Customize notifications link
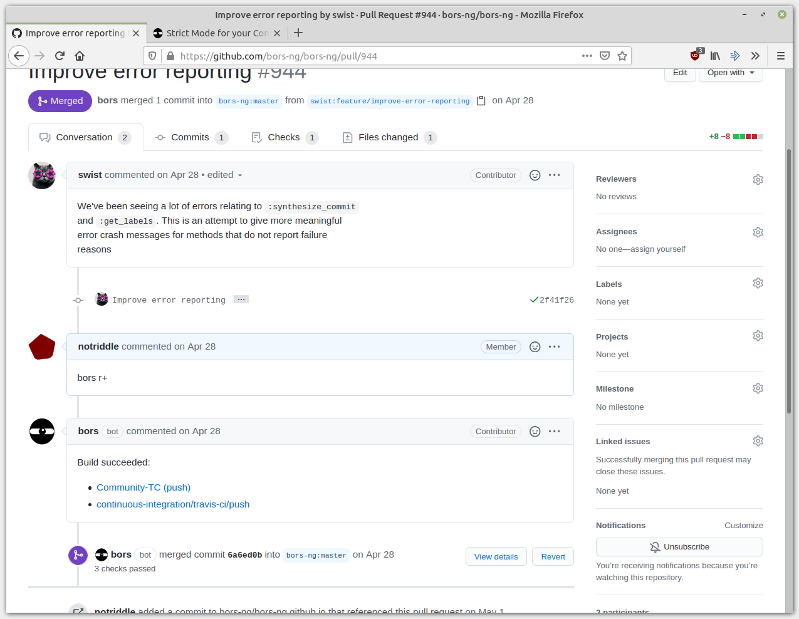 click(743, 525)
